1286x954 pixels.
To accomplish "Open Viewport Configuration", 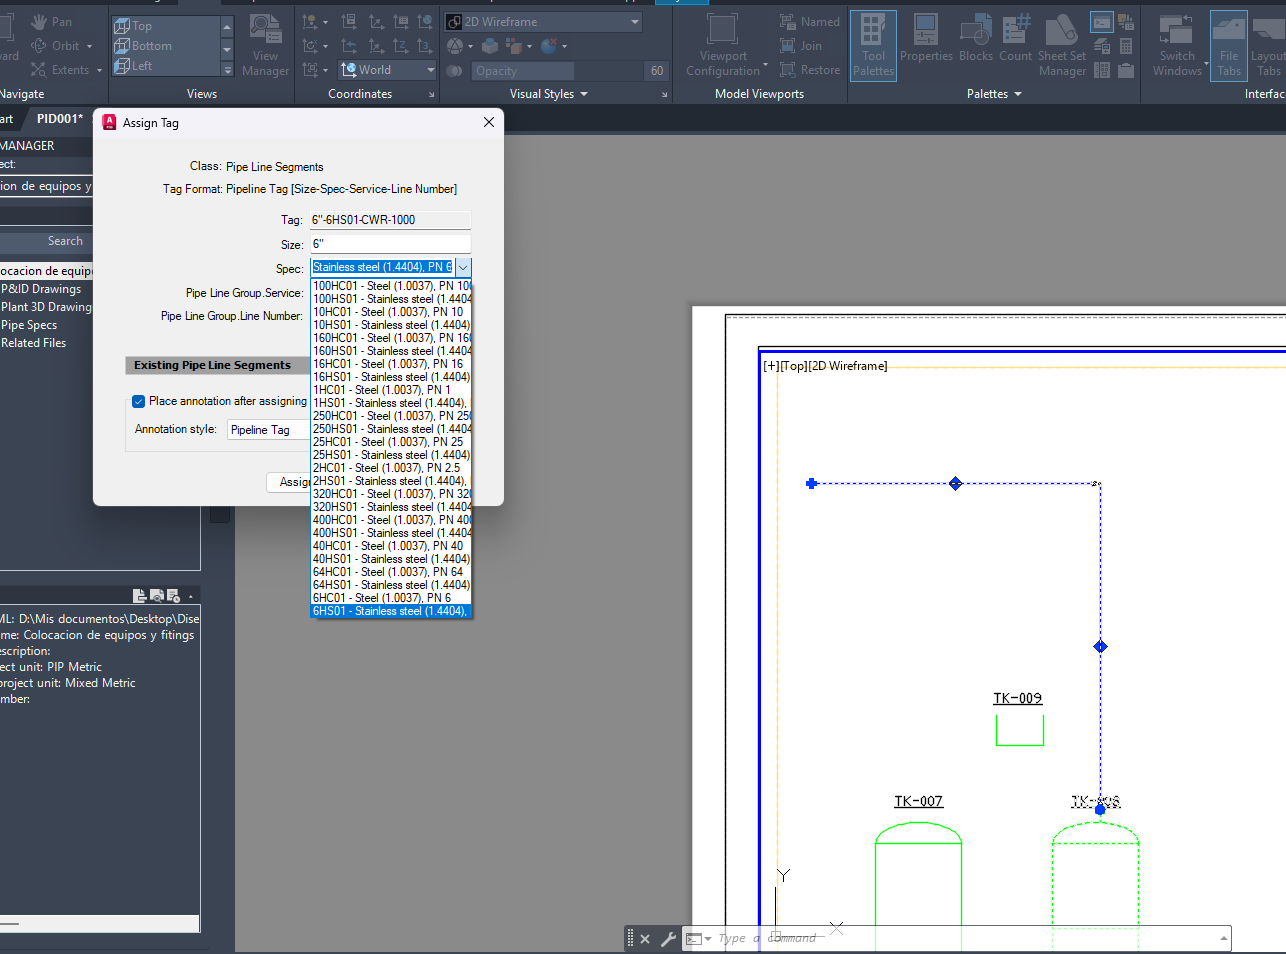I will point(724,45).
